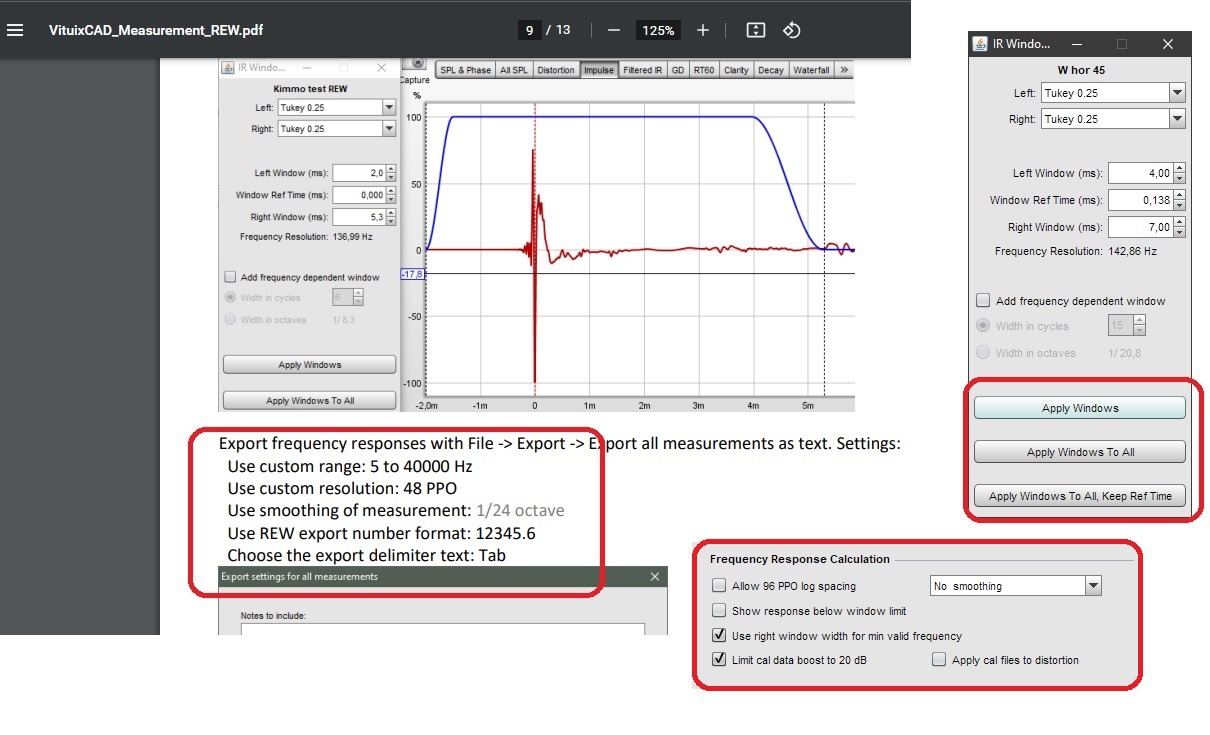Switch to the Distortion tab
The image size is (1210, 735).
pos(556,70)
